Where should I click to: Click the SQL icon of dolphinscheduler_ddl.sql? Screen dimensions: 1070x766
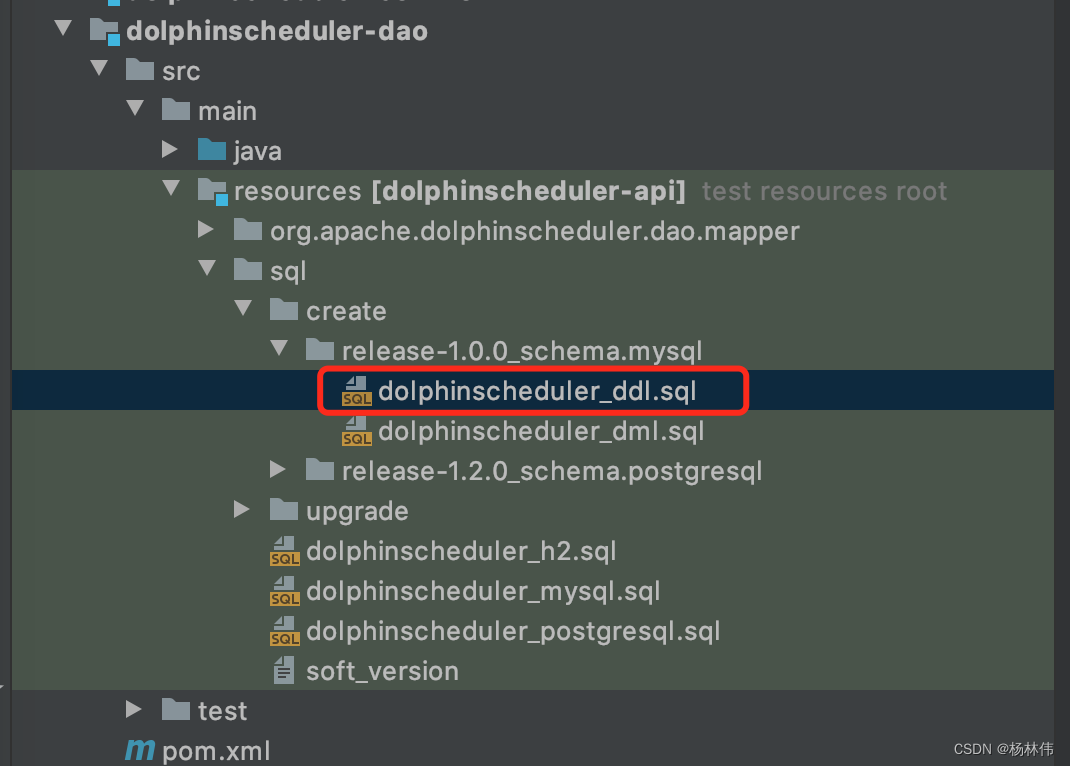coord(357,391)
